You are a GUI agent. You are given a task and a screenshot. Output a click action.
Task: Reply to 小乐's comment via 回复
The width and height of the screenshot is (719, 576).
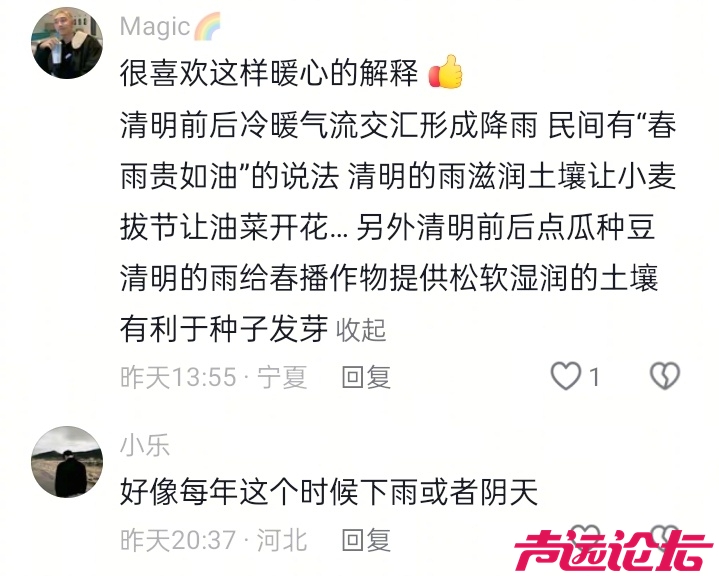(x=366, y=540)
